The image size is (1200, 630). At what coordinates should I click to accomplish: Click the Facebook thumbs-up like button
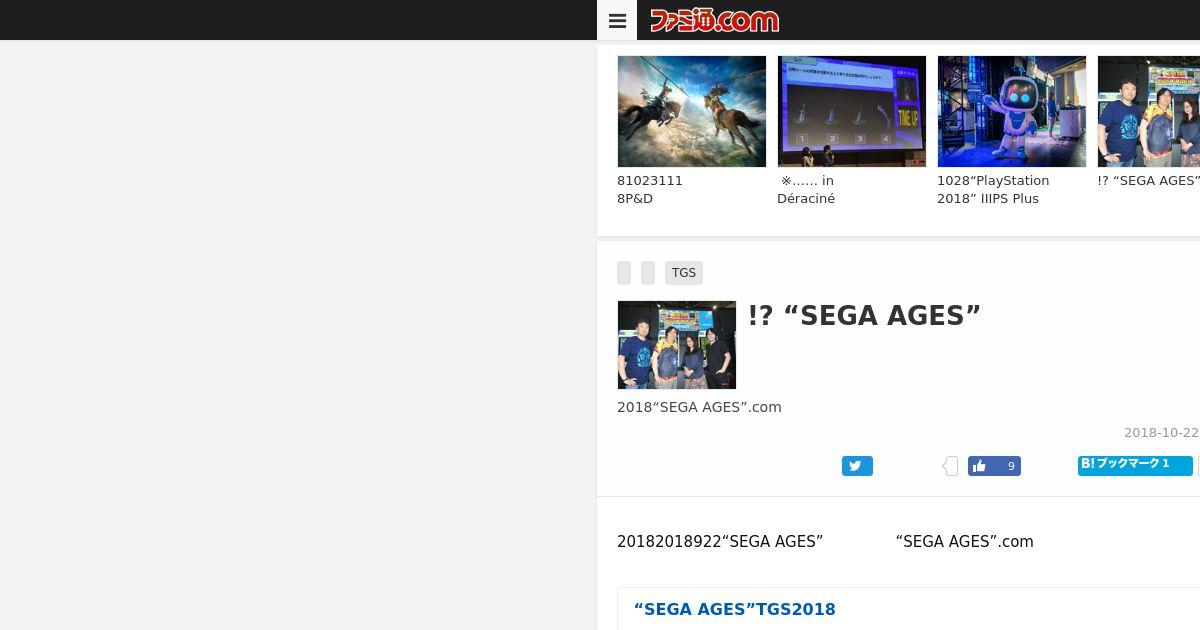(x=994, y=466)
